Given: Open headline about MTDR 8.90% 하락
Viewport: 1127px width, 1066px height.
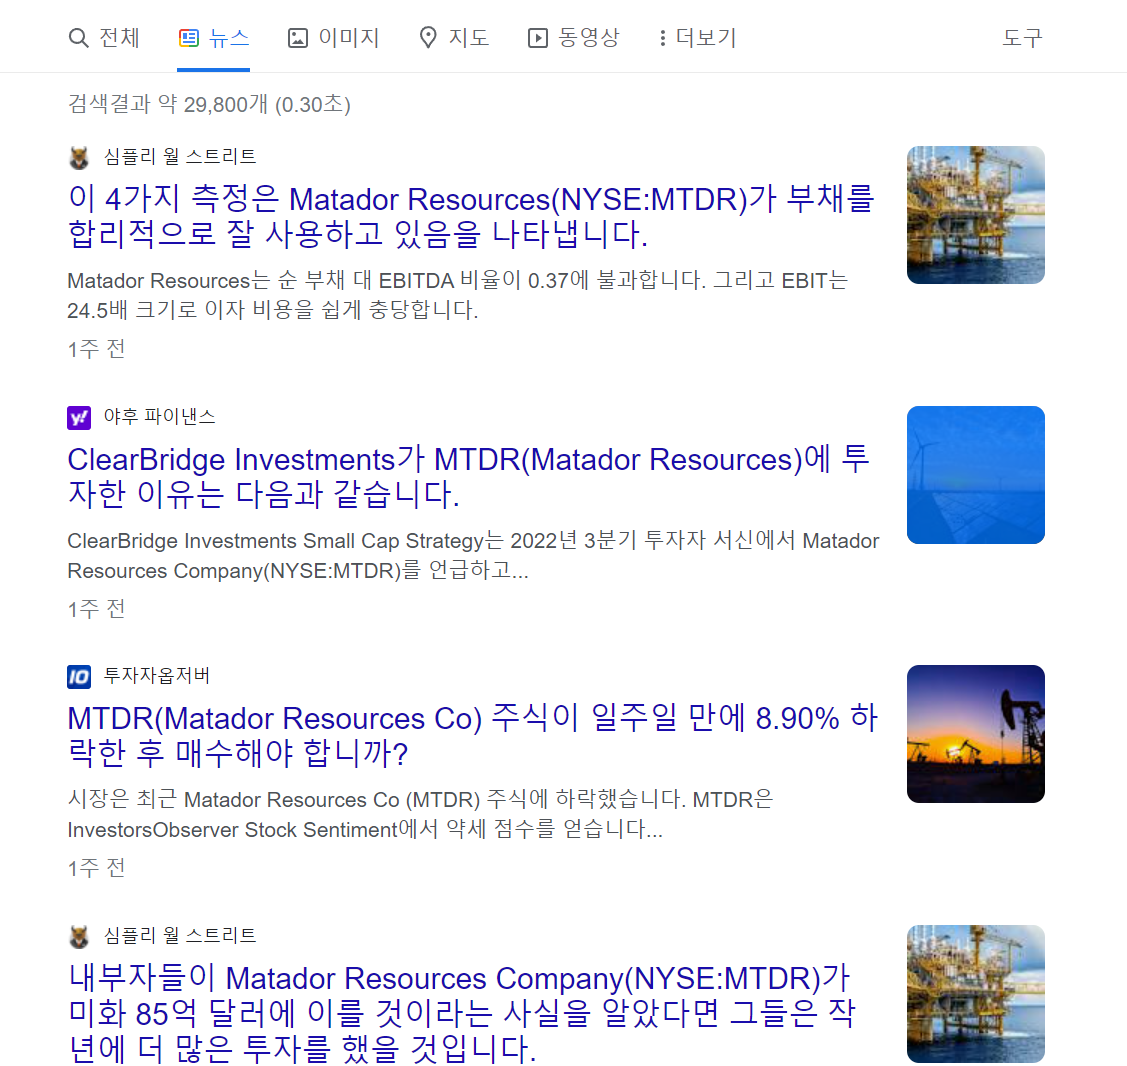Looking at the screenshot, I should tap(473, 735).
